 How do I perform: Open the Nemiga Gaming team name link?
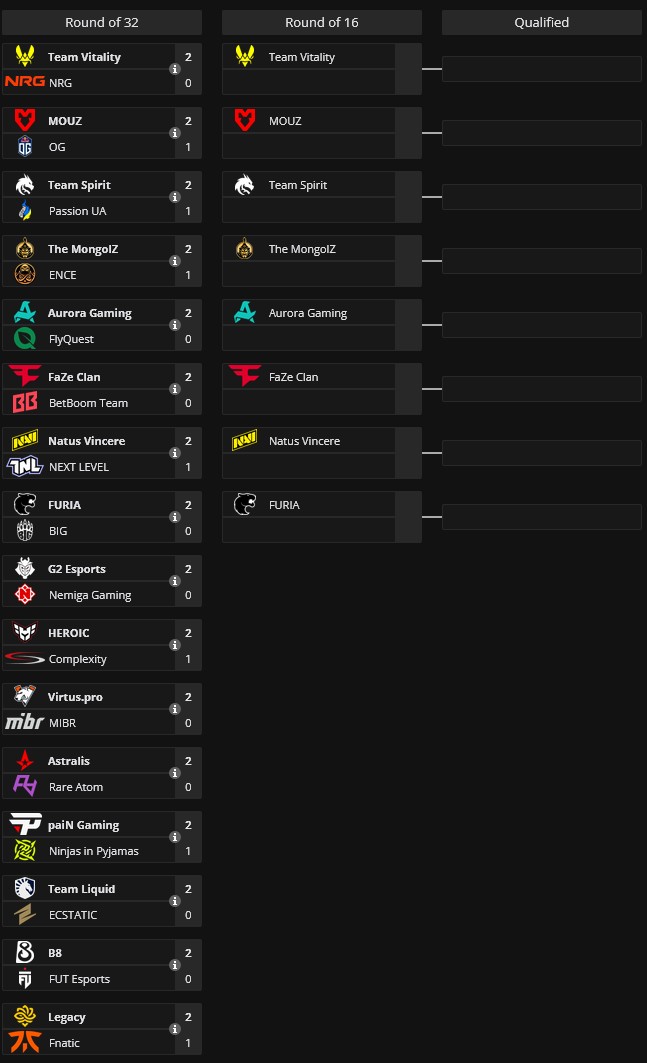point(90,595)
